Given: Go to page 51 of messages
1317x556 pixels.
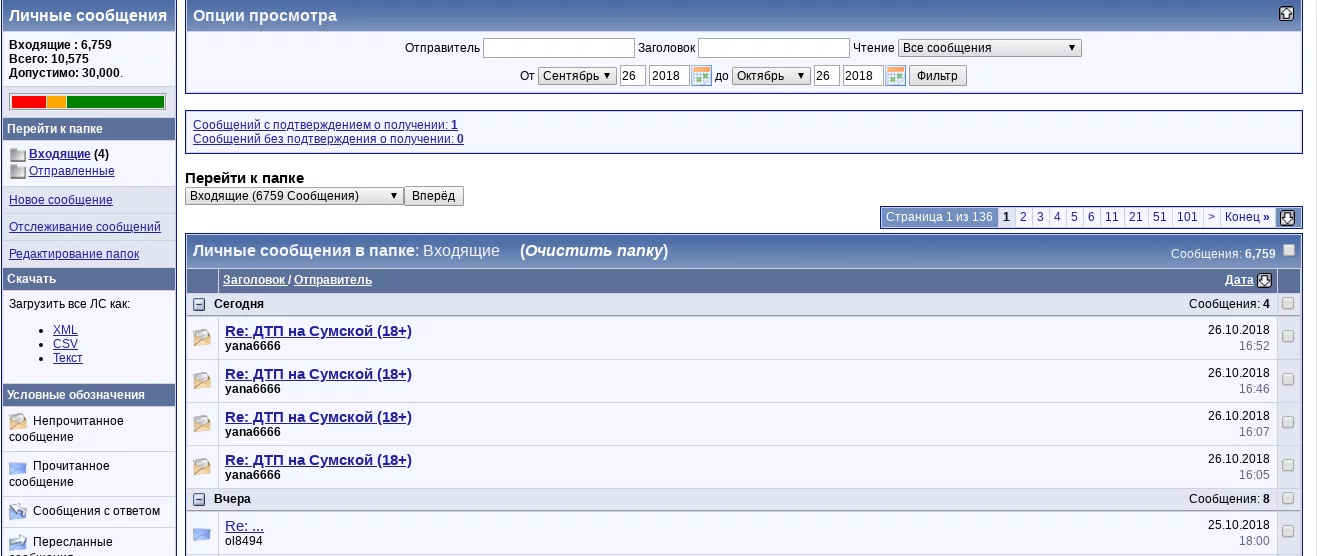Looking at the screenshot, I should click(1159, 217).
